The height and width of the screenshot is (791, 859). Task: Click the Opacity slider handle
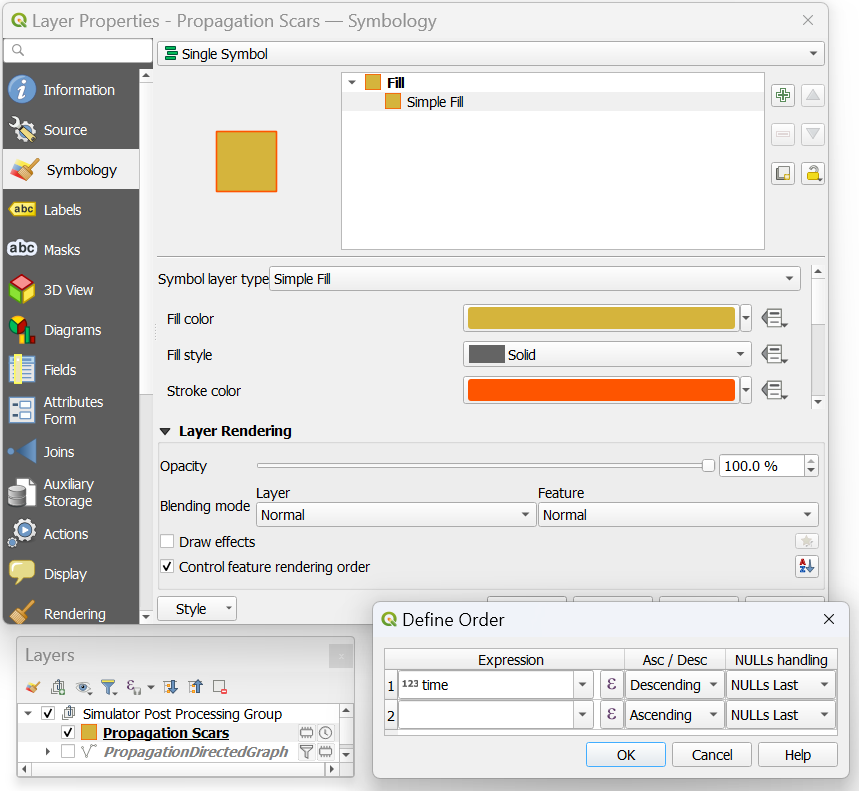pos(708,466)
